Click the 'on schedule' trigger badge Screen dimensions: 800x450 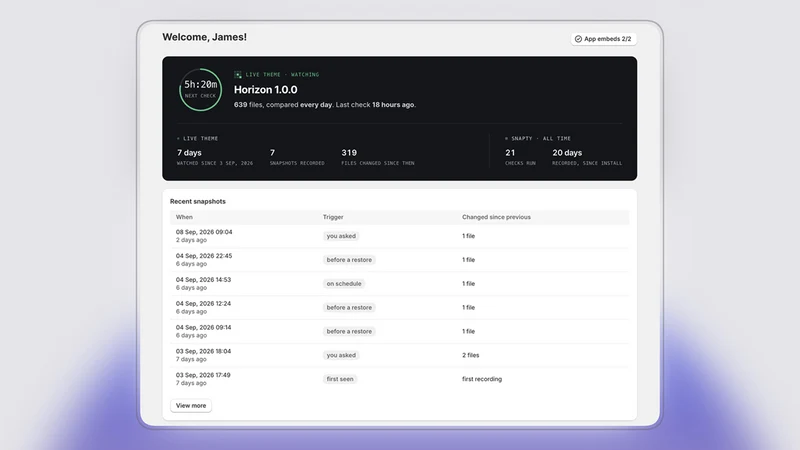344,284
